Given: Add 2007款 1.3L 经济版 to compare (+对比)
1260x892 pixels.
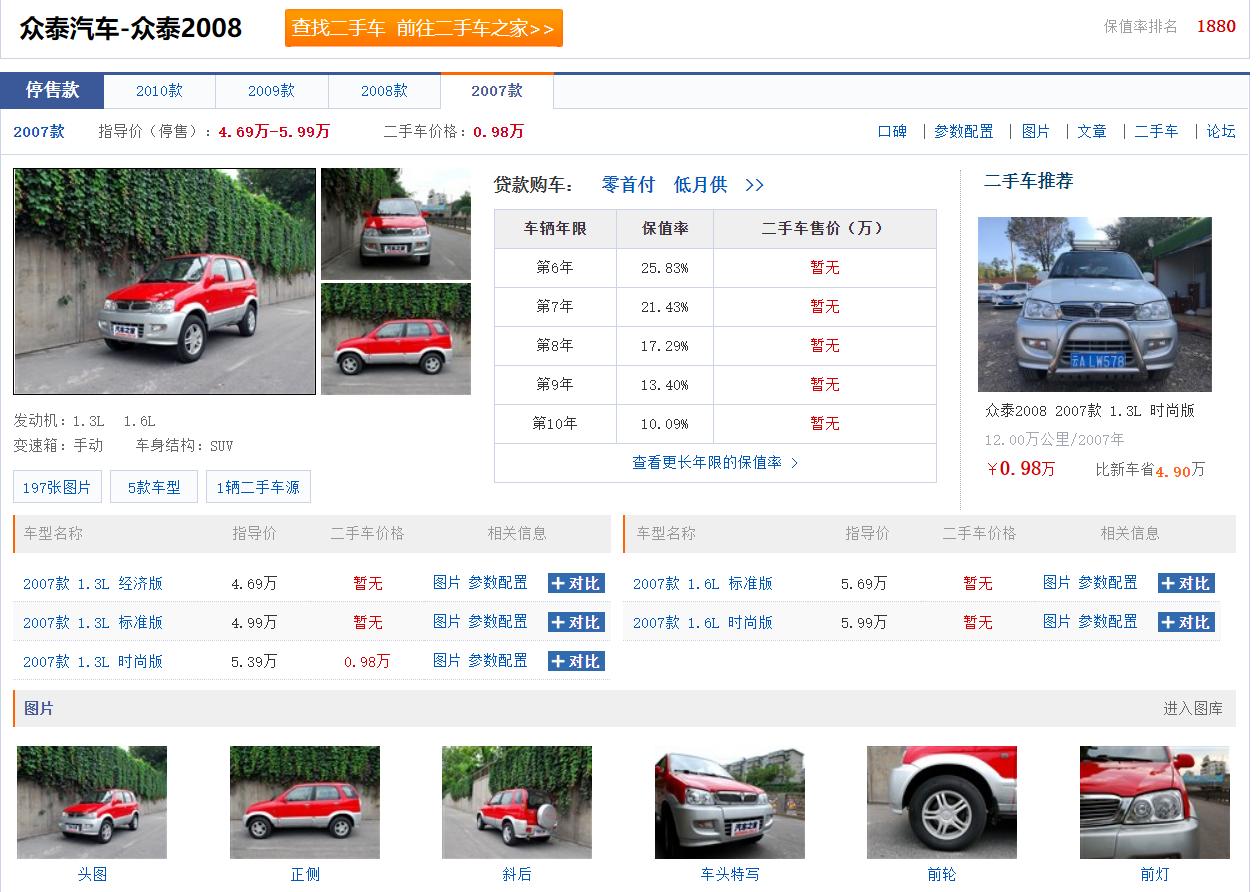Looking at the screenshot, I should point(576,583).
